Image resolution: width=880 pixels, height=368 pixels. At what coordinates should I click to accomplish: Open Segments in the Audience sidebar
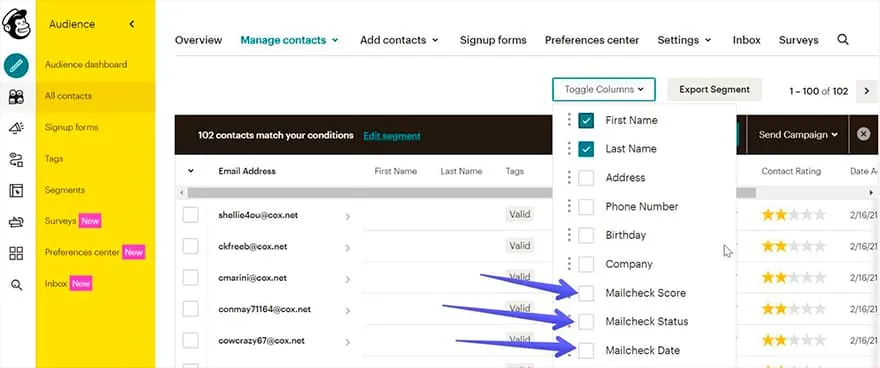(x=65, y=190)
